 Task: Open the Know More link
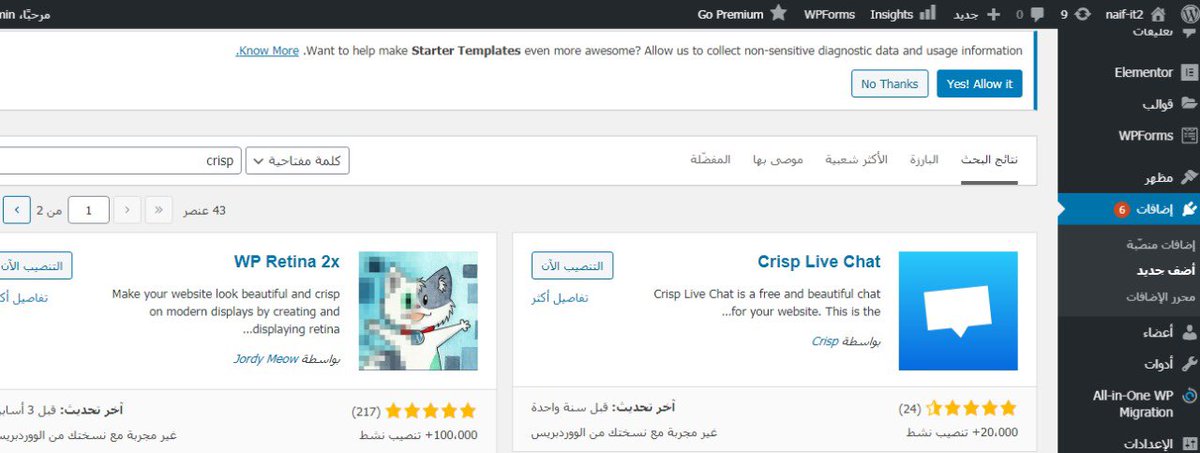click(x=268, y=50)
